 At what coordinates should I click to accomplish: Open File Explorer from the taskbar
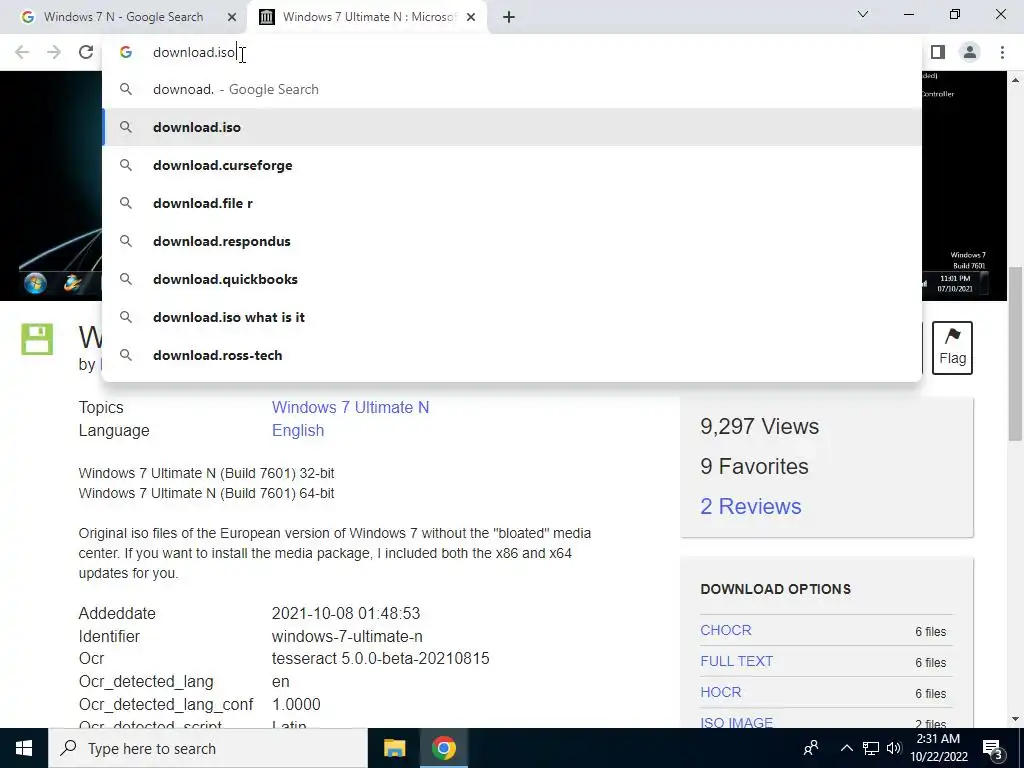[x=394, y=748]
